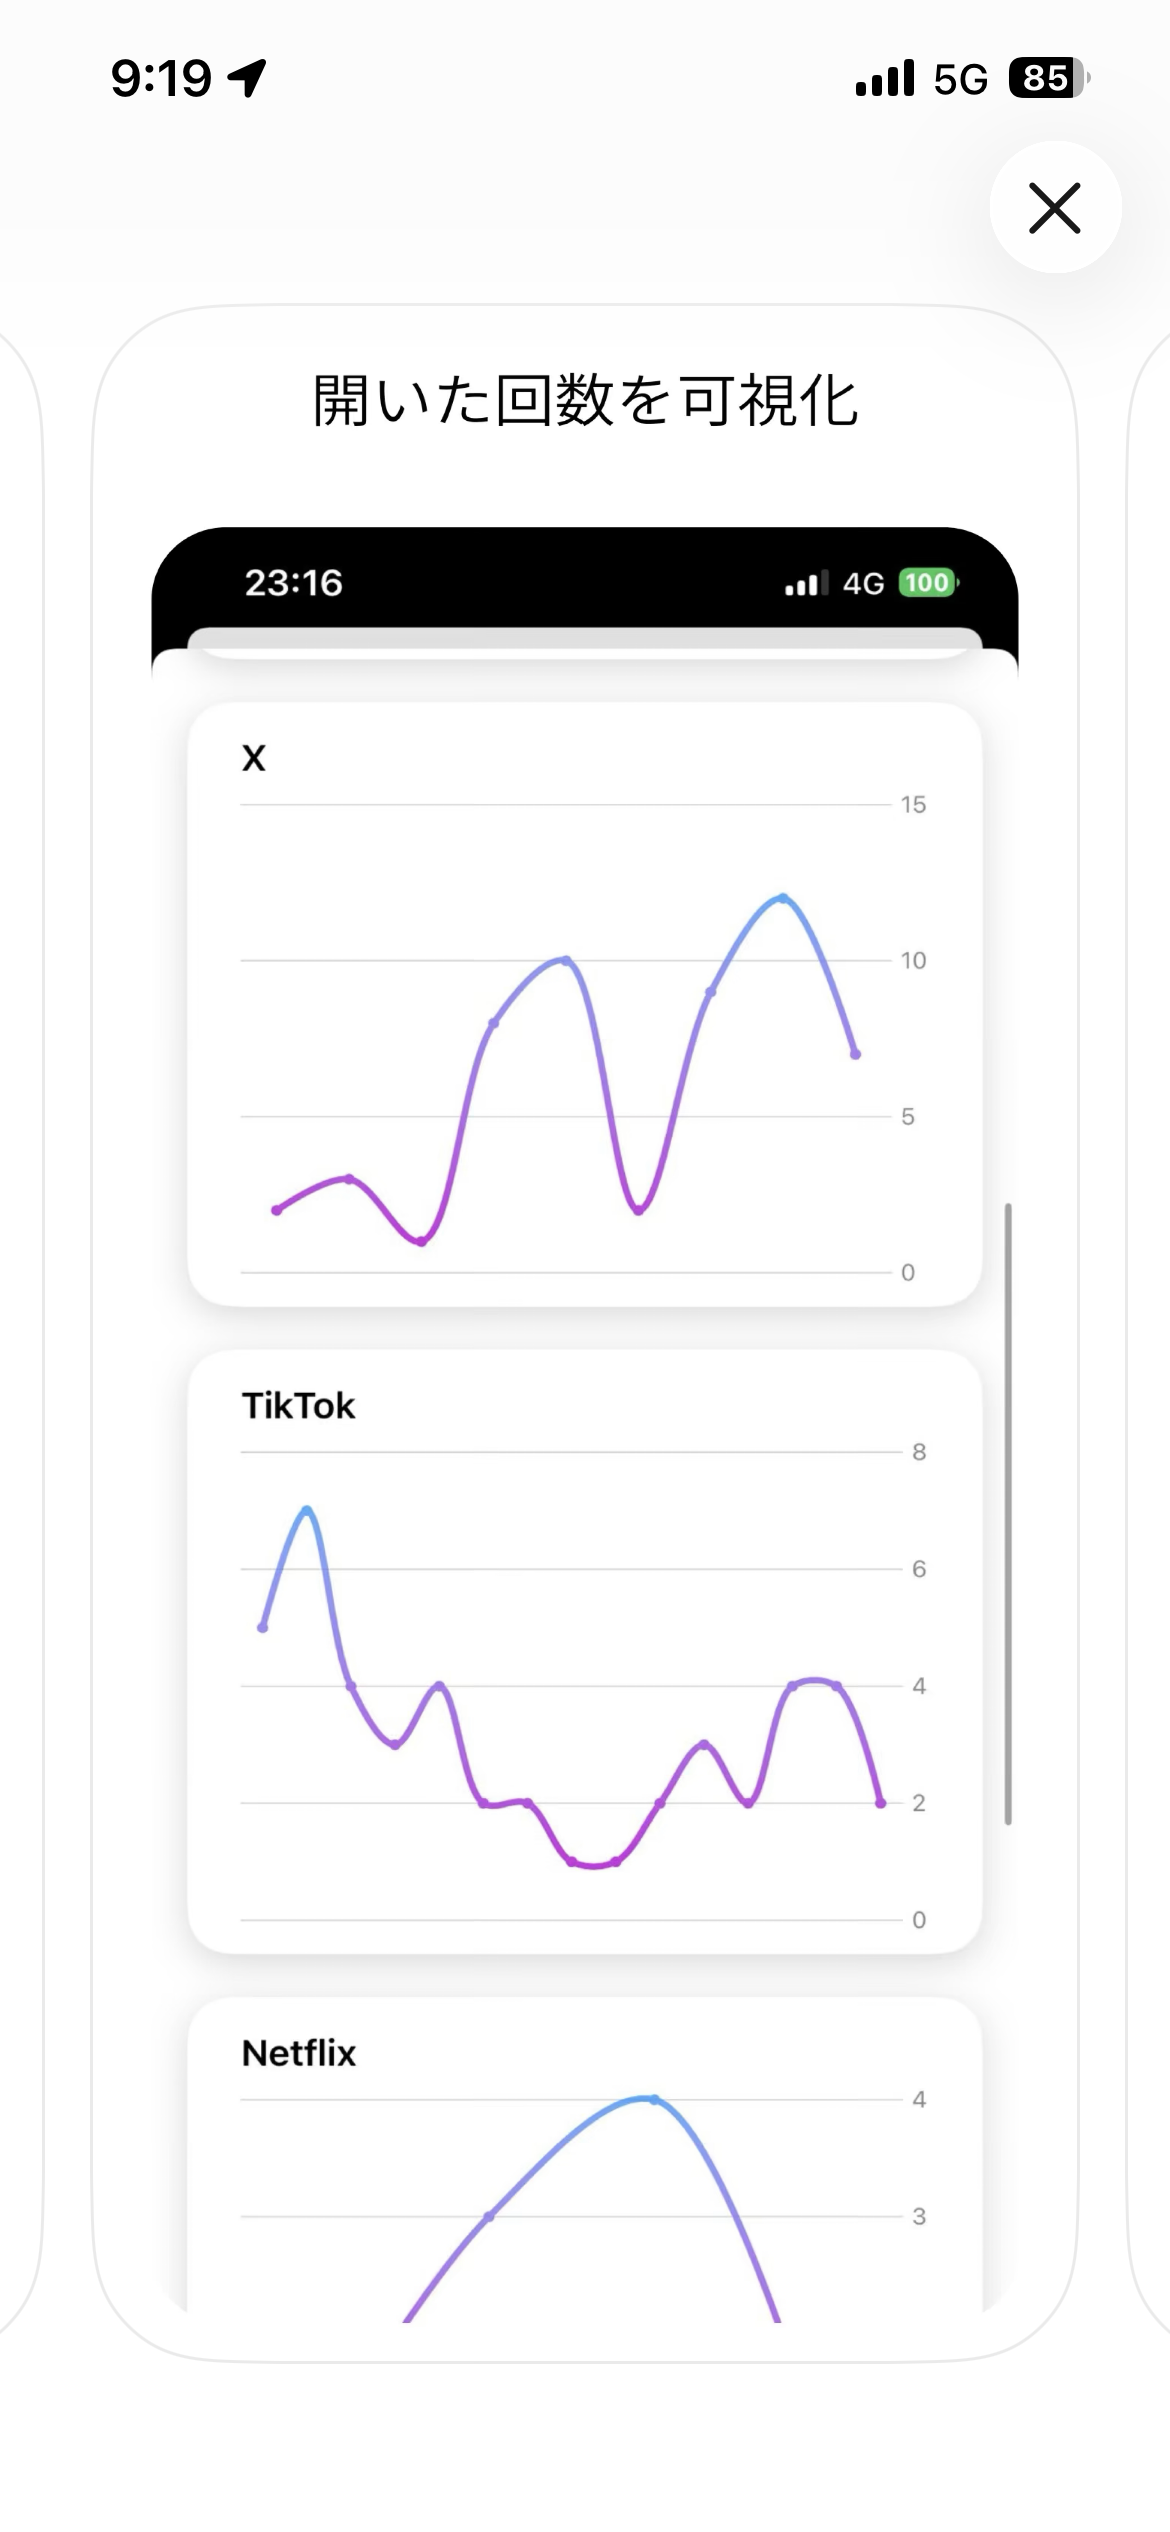Tap the location arrow in status bar

click(247, 78)
